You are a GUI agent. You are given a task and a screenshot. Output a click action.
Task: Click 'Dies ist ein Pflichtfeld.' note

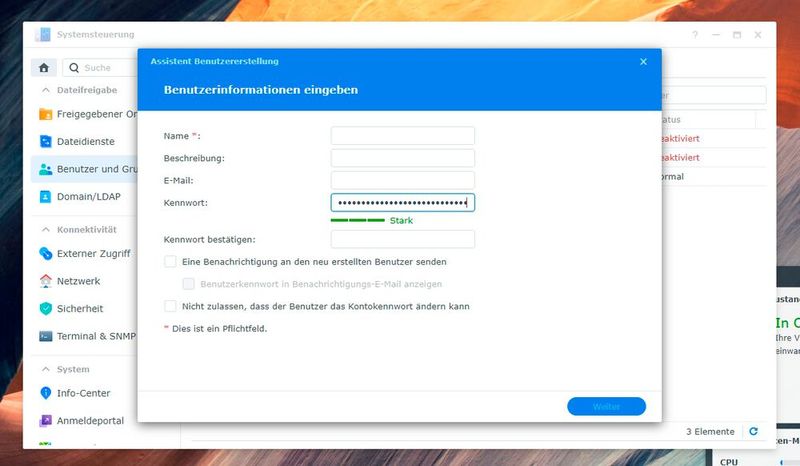coord(219,329)
